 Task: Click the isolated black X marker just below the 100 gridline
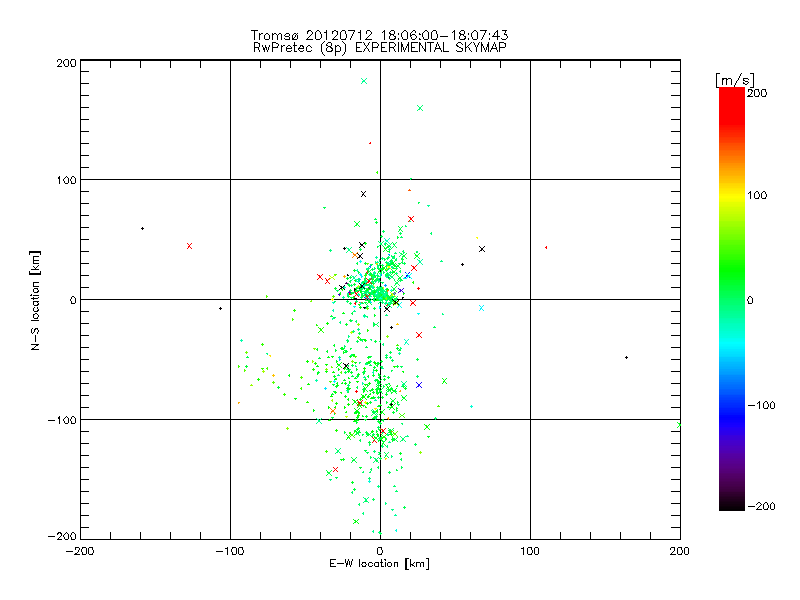click(363, 194)
